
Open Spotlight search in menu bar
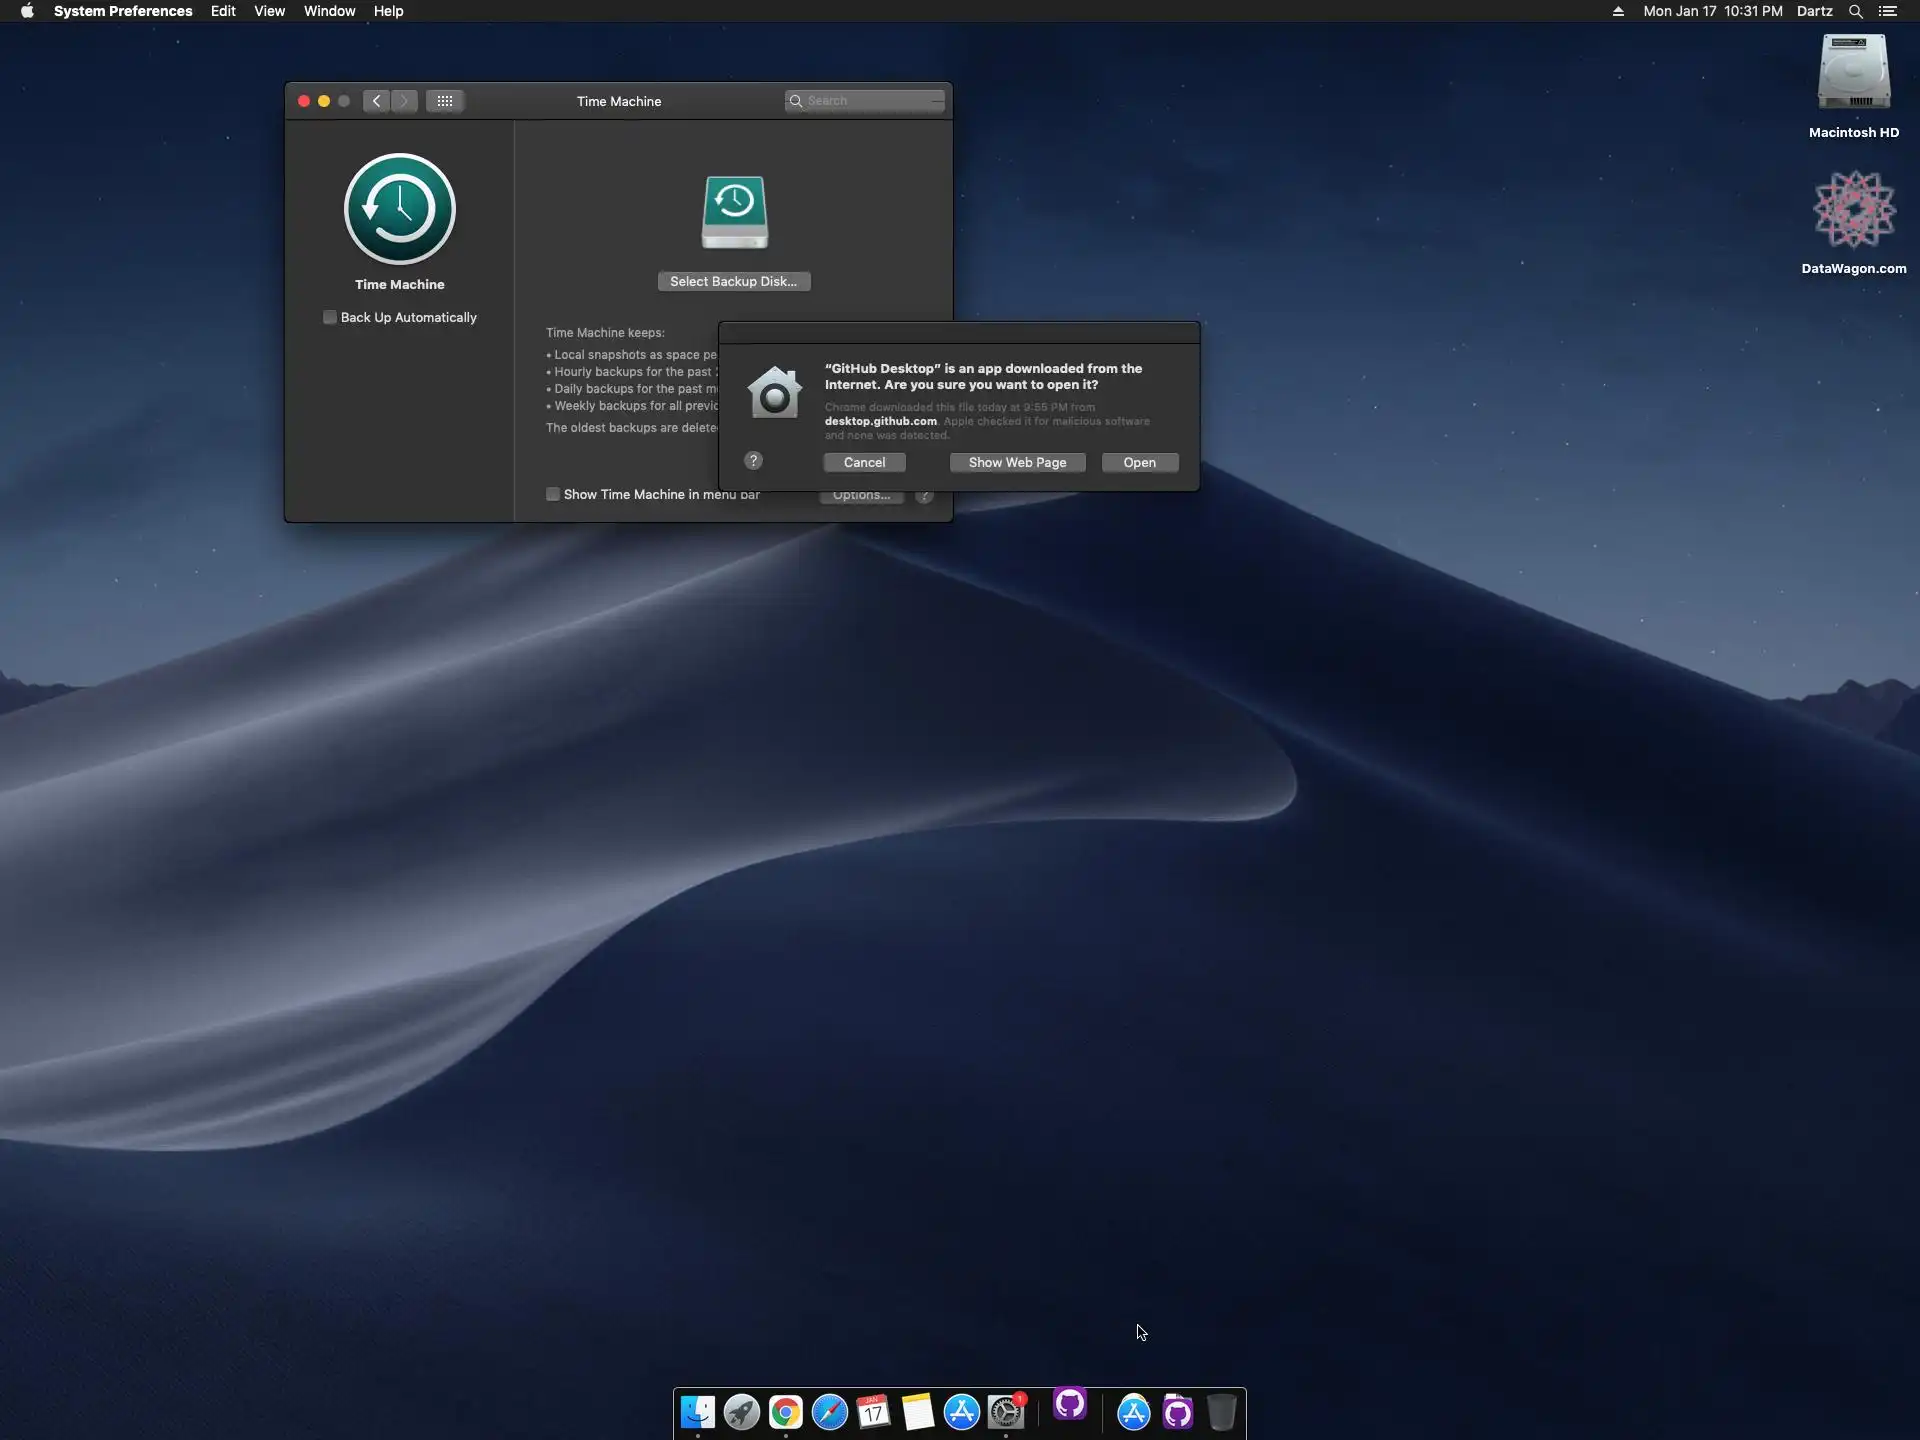1855,11
